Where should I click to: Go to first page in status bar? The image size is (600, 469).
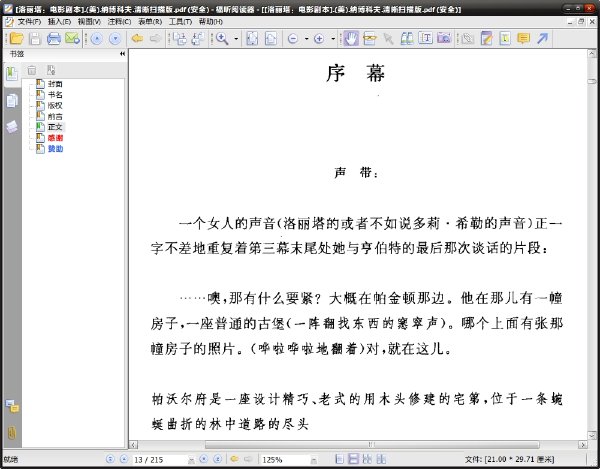point(110,459)
